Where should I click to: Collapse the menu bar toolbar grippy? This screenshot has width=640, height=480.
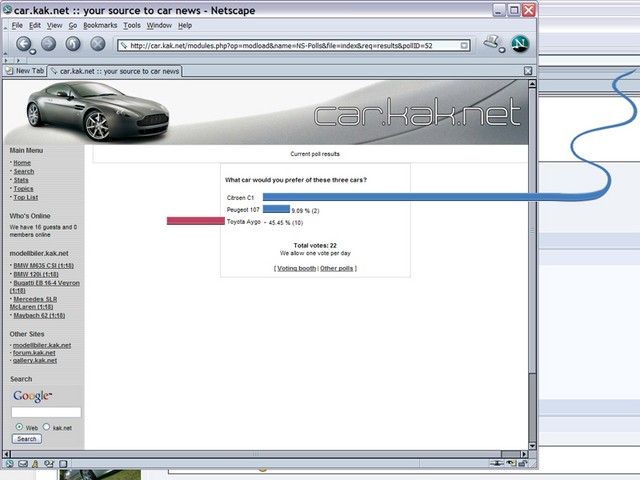pos(5,26)
